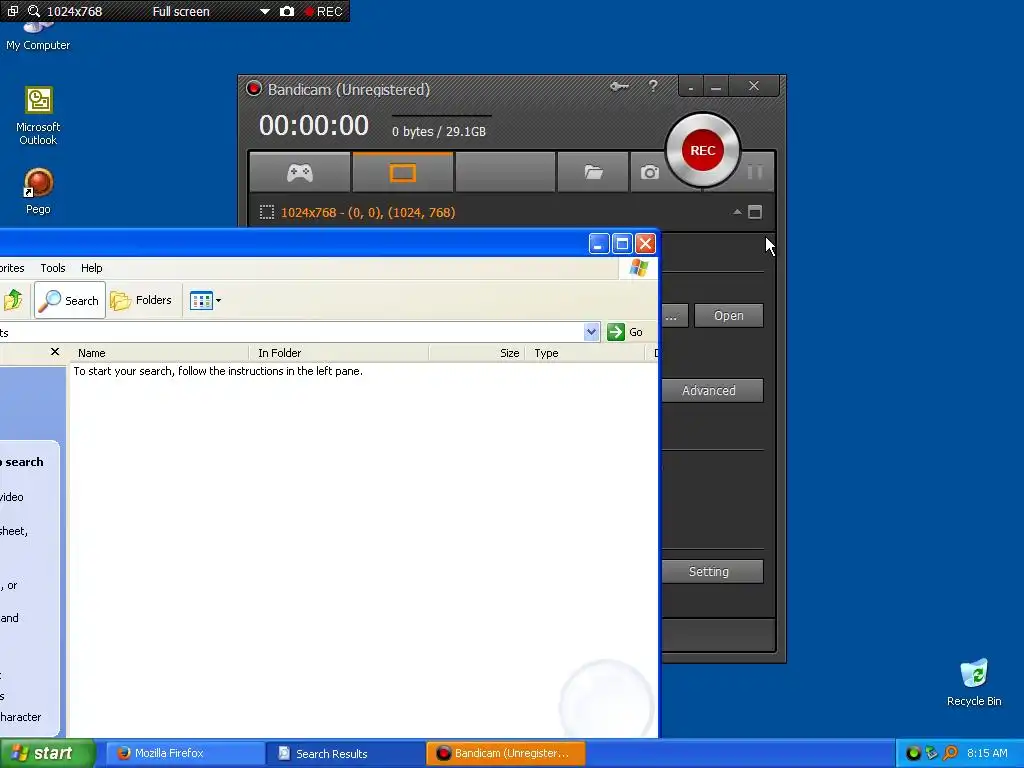Sort by the In Folder column header
The image size is (1024, 768).
[339, 353]
